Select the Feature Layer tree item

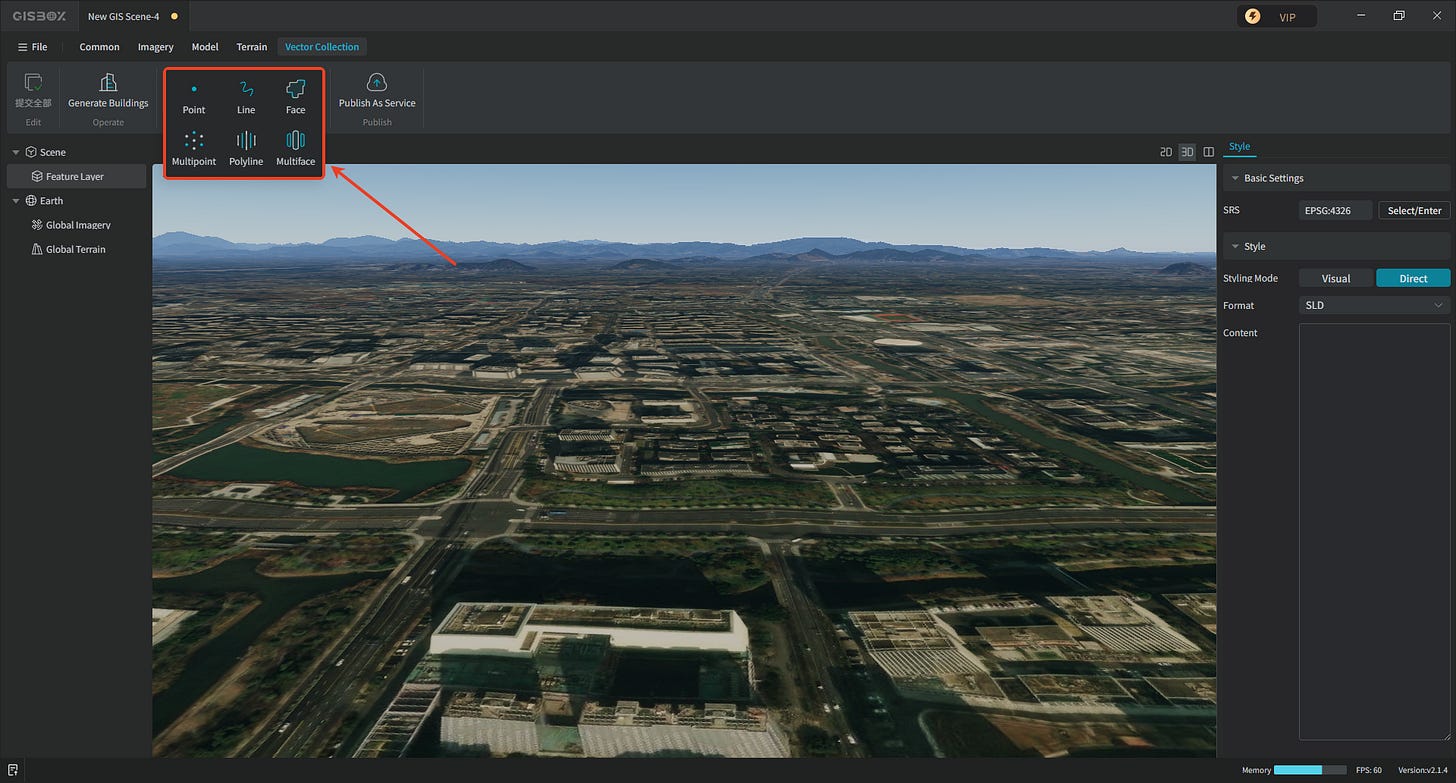pyautogui.click(x=76, y=176)
